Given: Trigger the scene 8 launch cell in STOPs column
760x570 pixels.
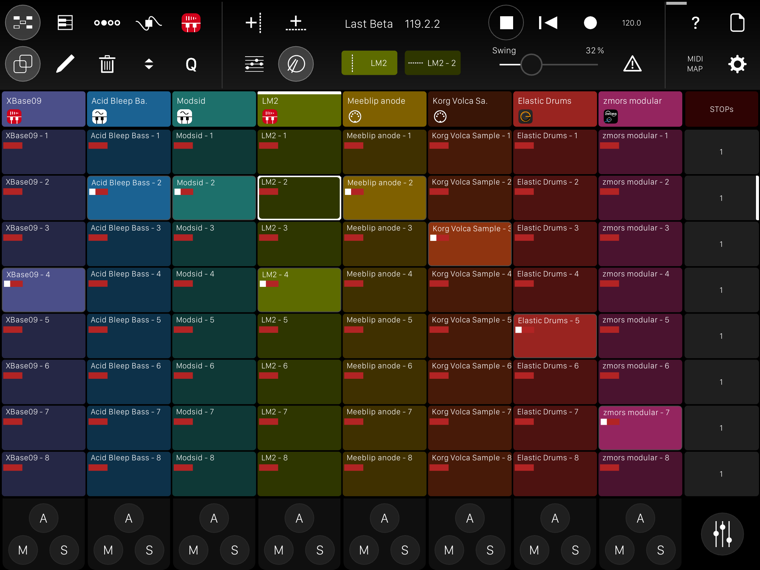Looking at the screenshot, I should (722, 474).
